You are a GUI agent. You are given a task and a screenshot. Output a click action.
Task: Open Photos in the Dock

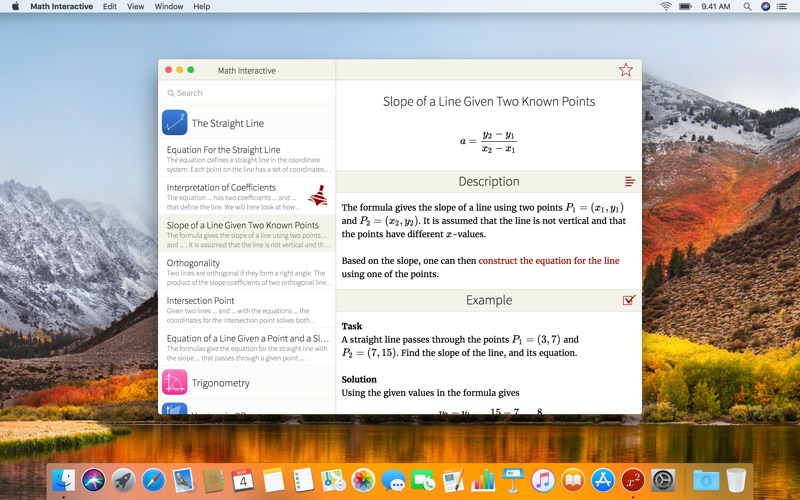(x=363, y=480)
